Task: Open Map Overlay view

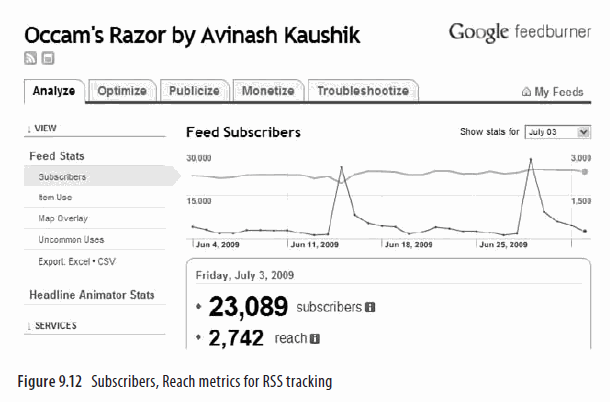Action: point(62,218)
